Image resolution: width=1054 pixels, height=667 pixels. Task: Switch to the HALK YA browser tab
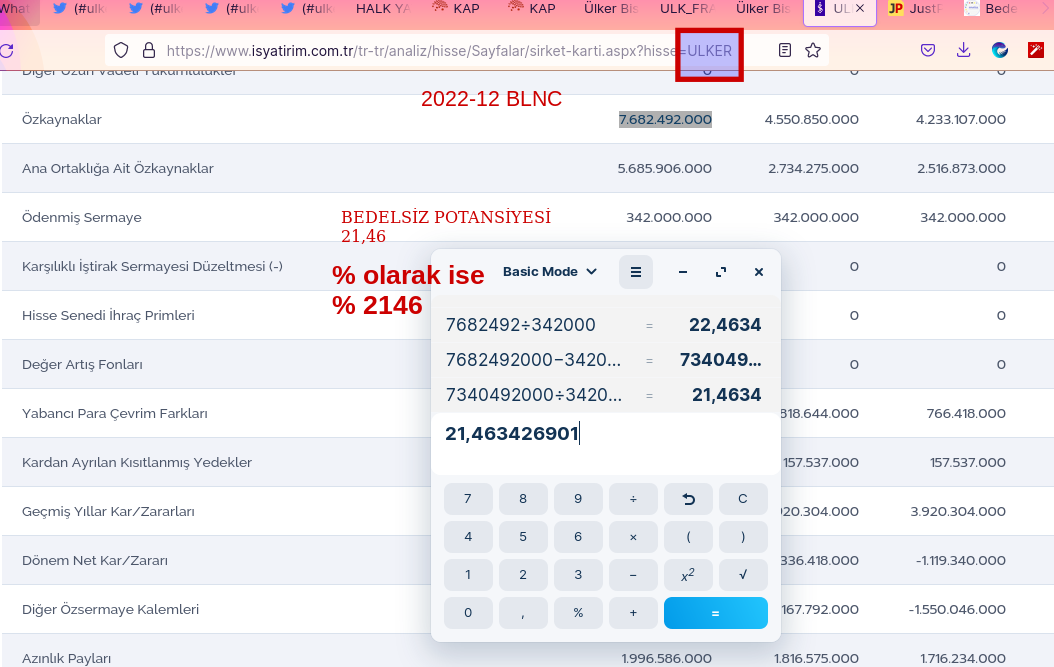383,9
